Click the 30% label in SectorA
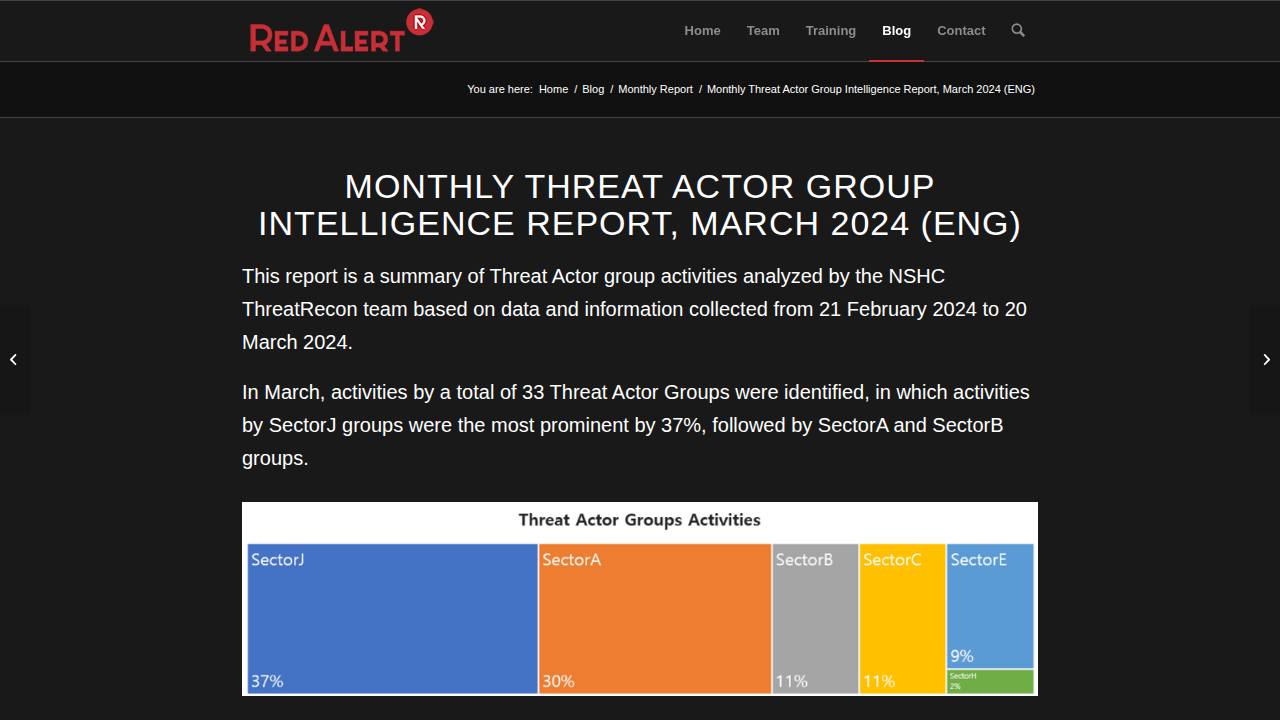1280x720 pixels. (x=558, y=681)
